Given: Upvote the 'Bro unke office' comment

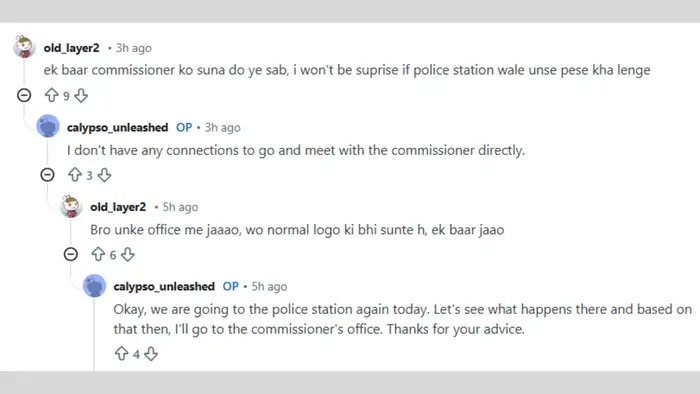Looking at the screenshot, I should [98, 254].
